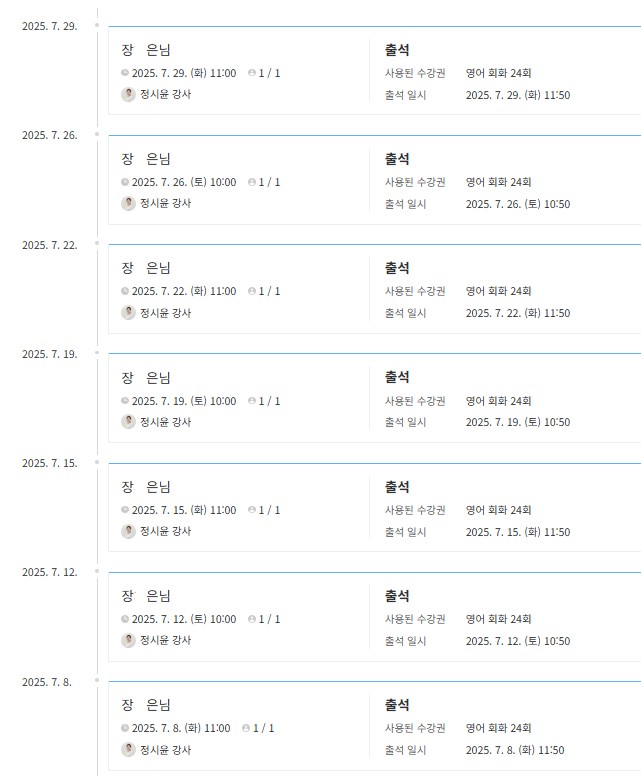Click instructor 정시윤's avatar on July 22 entry
This screenshot has width=641, height=776.
128,312
